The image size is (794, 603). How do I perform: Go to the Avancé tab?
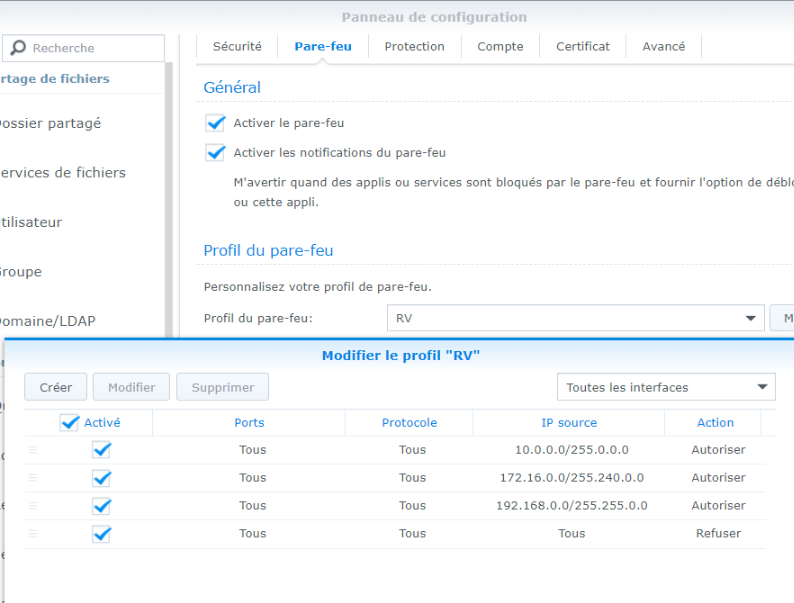[x=663, y=46]
